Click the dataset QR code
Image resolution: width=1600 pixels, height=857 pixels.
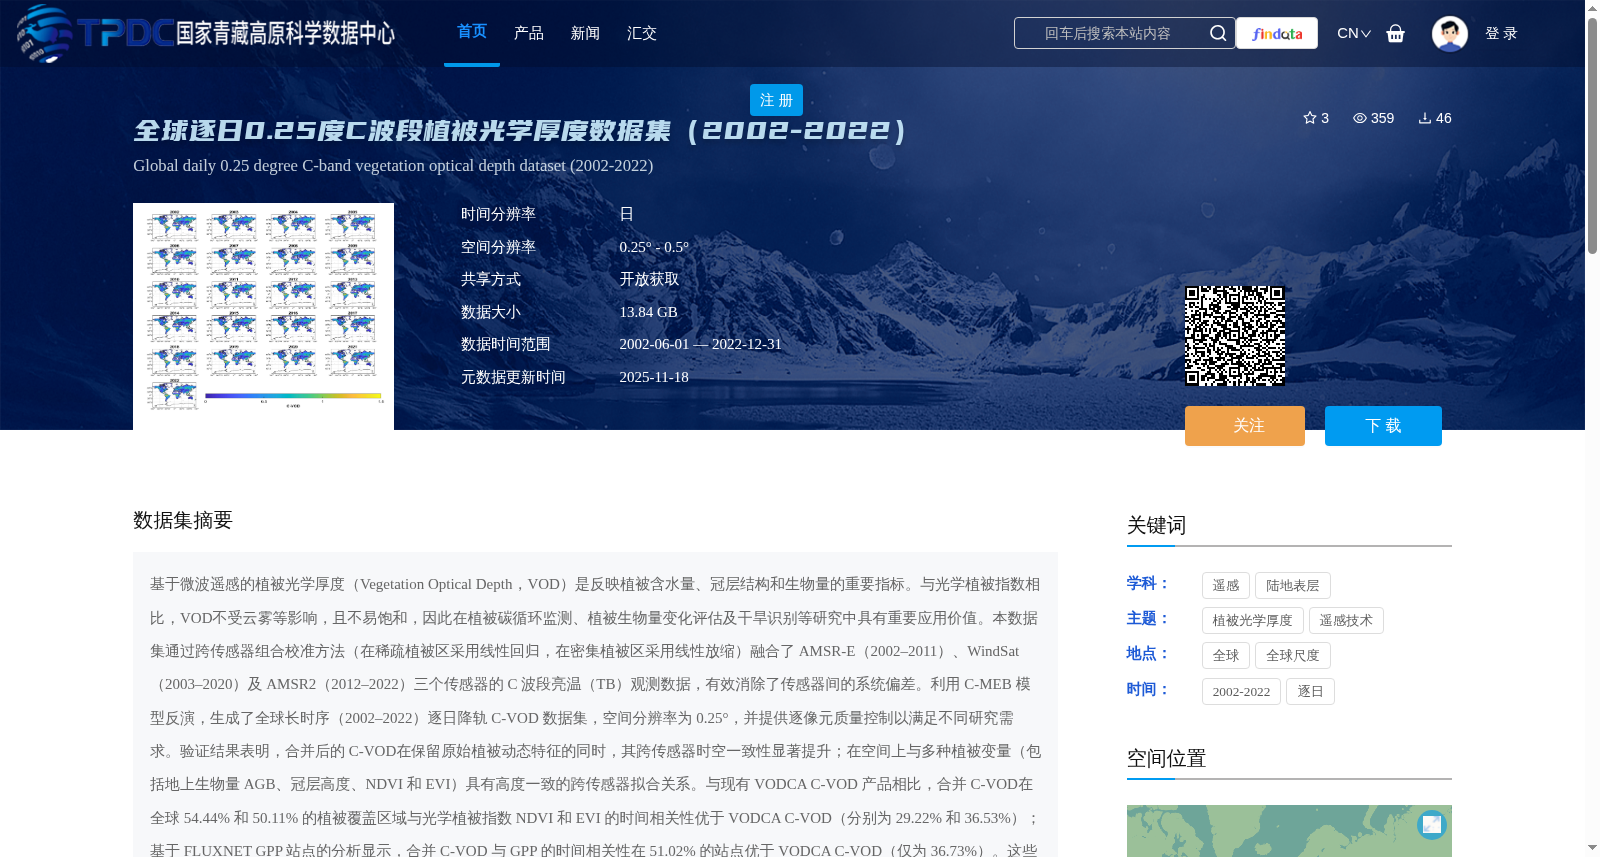(1235, 336)
